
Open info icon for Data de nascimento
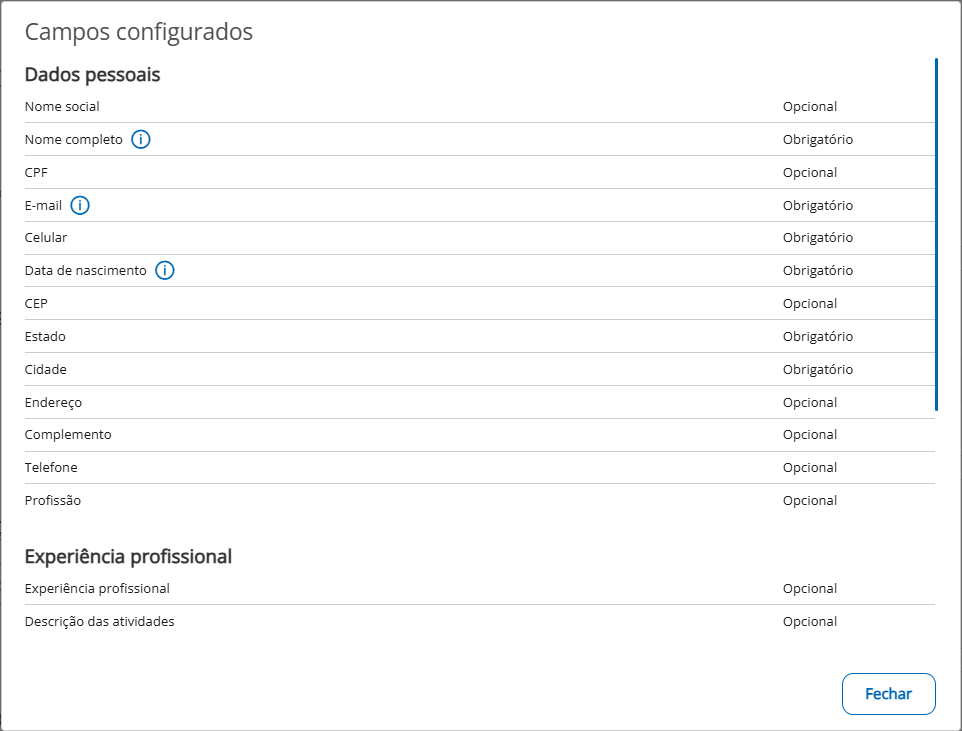(x=165, y=271)
